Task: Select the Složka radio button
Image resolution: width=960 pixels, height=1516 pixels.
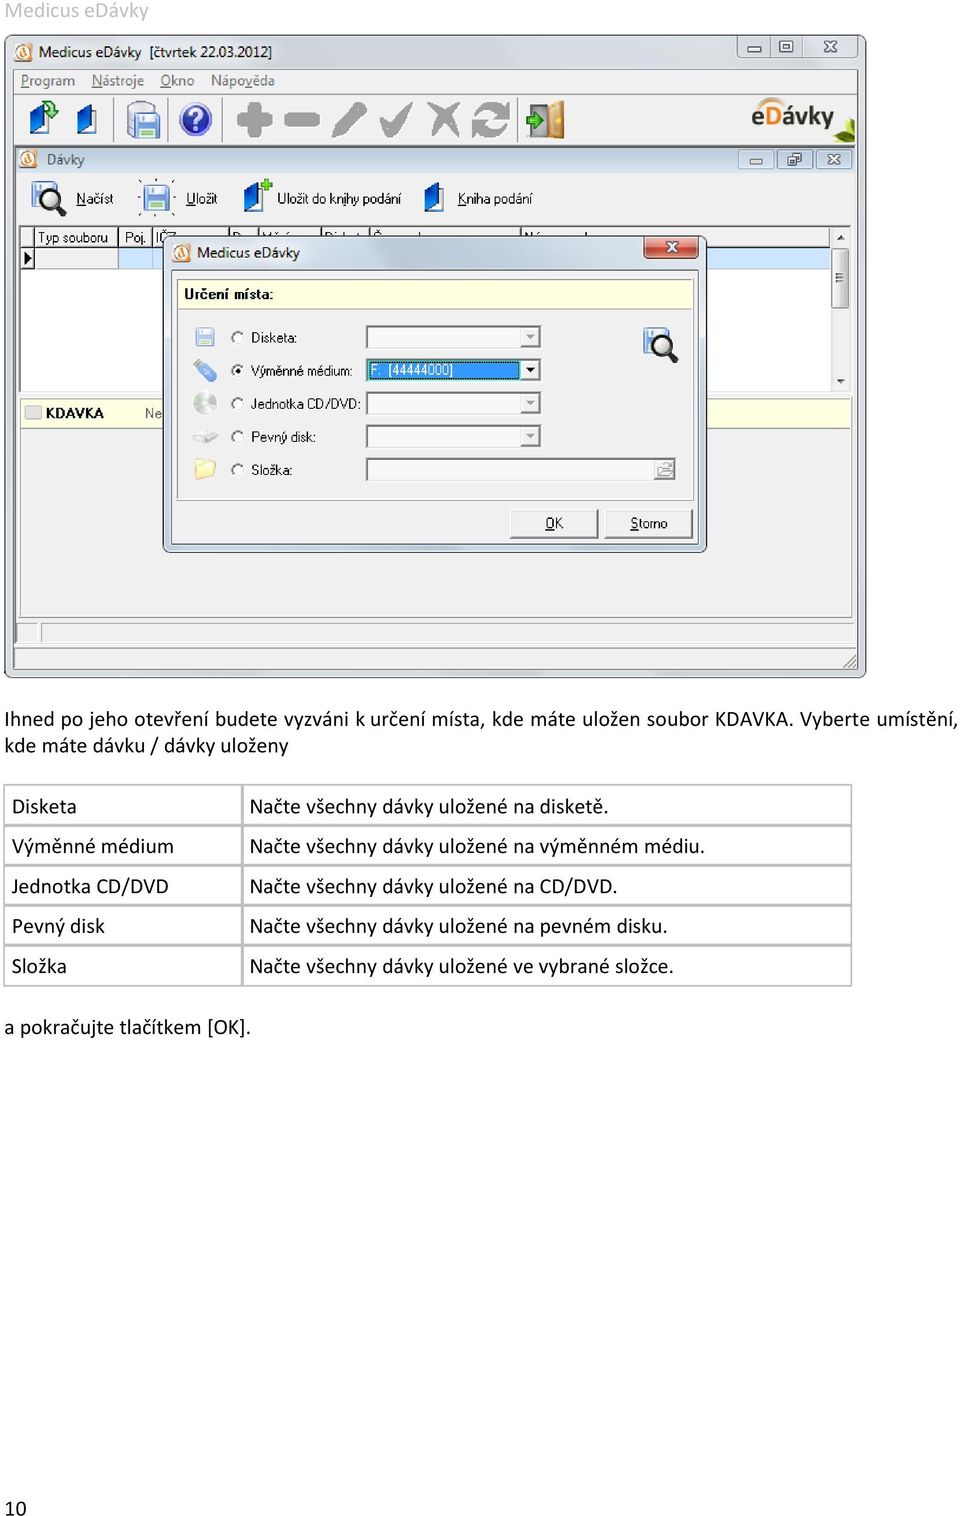Action: [237, 469]
